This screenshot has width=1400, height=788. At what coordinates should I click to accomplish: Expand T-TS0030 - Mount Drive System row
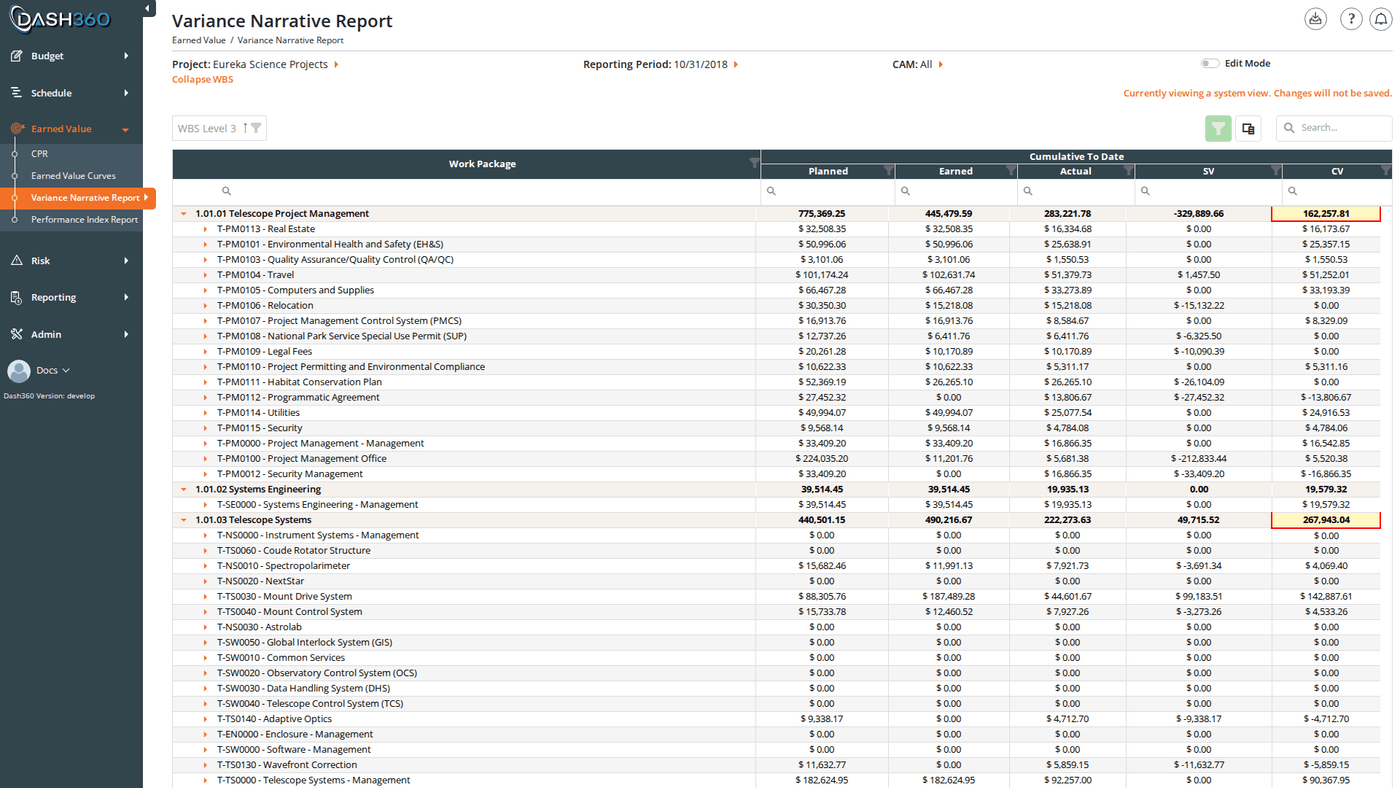click(x=205, y=597)
